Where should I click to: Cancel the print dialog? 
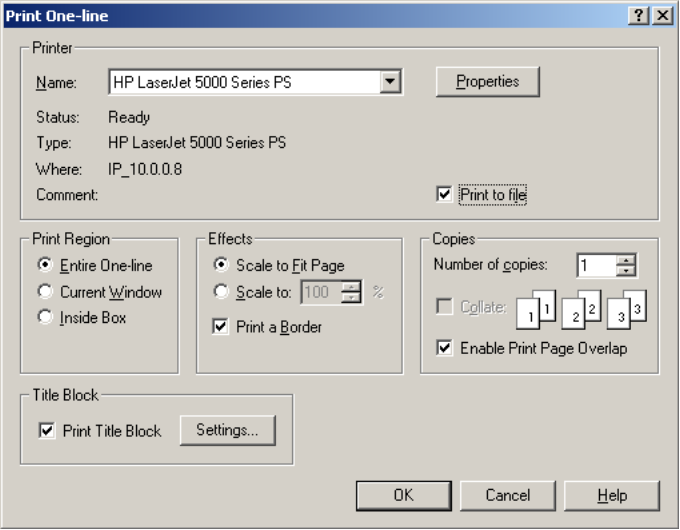pos(508,495)
